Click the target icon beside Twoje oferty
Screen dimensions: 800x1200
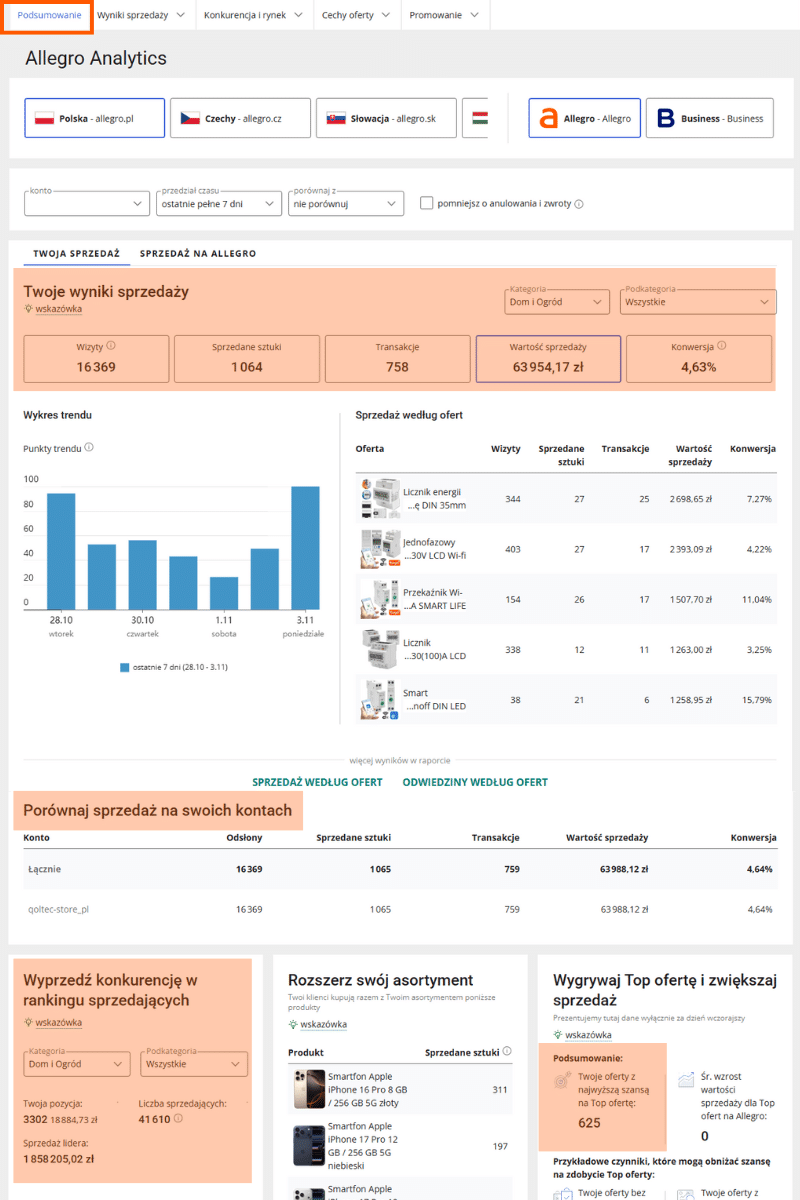[x=563, y=1080]
